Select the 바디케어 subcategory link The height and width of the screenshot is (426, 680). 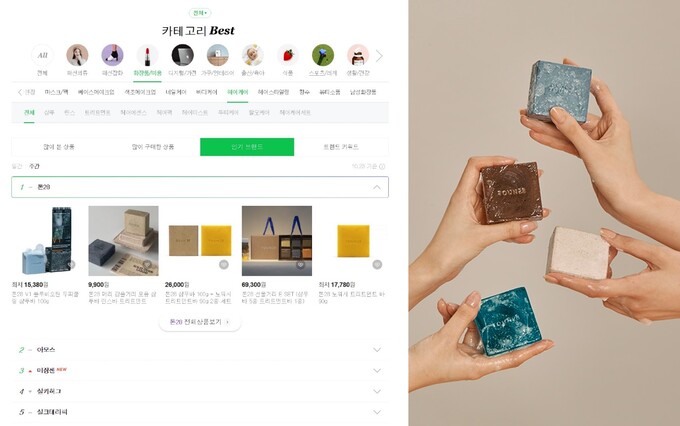[206, 92]
